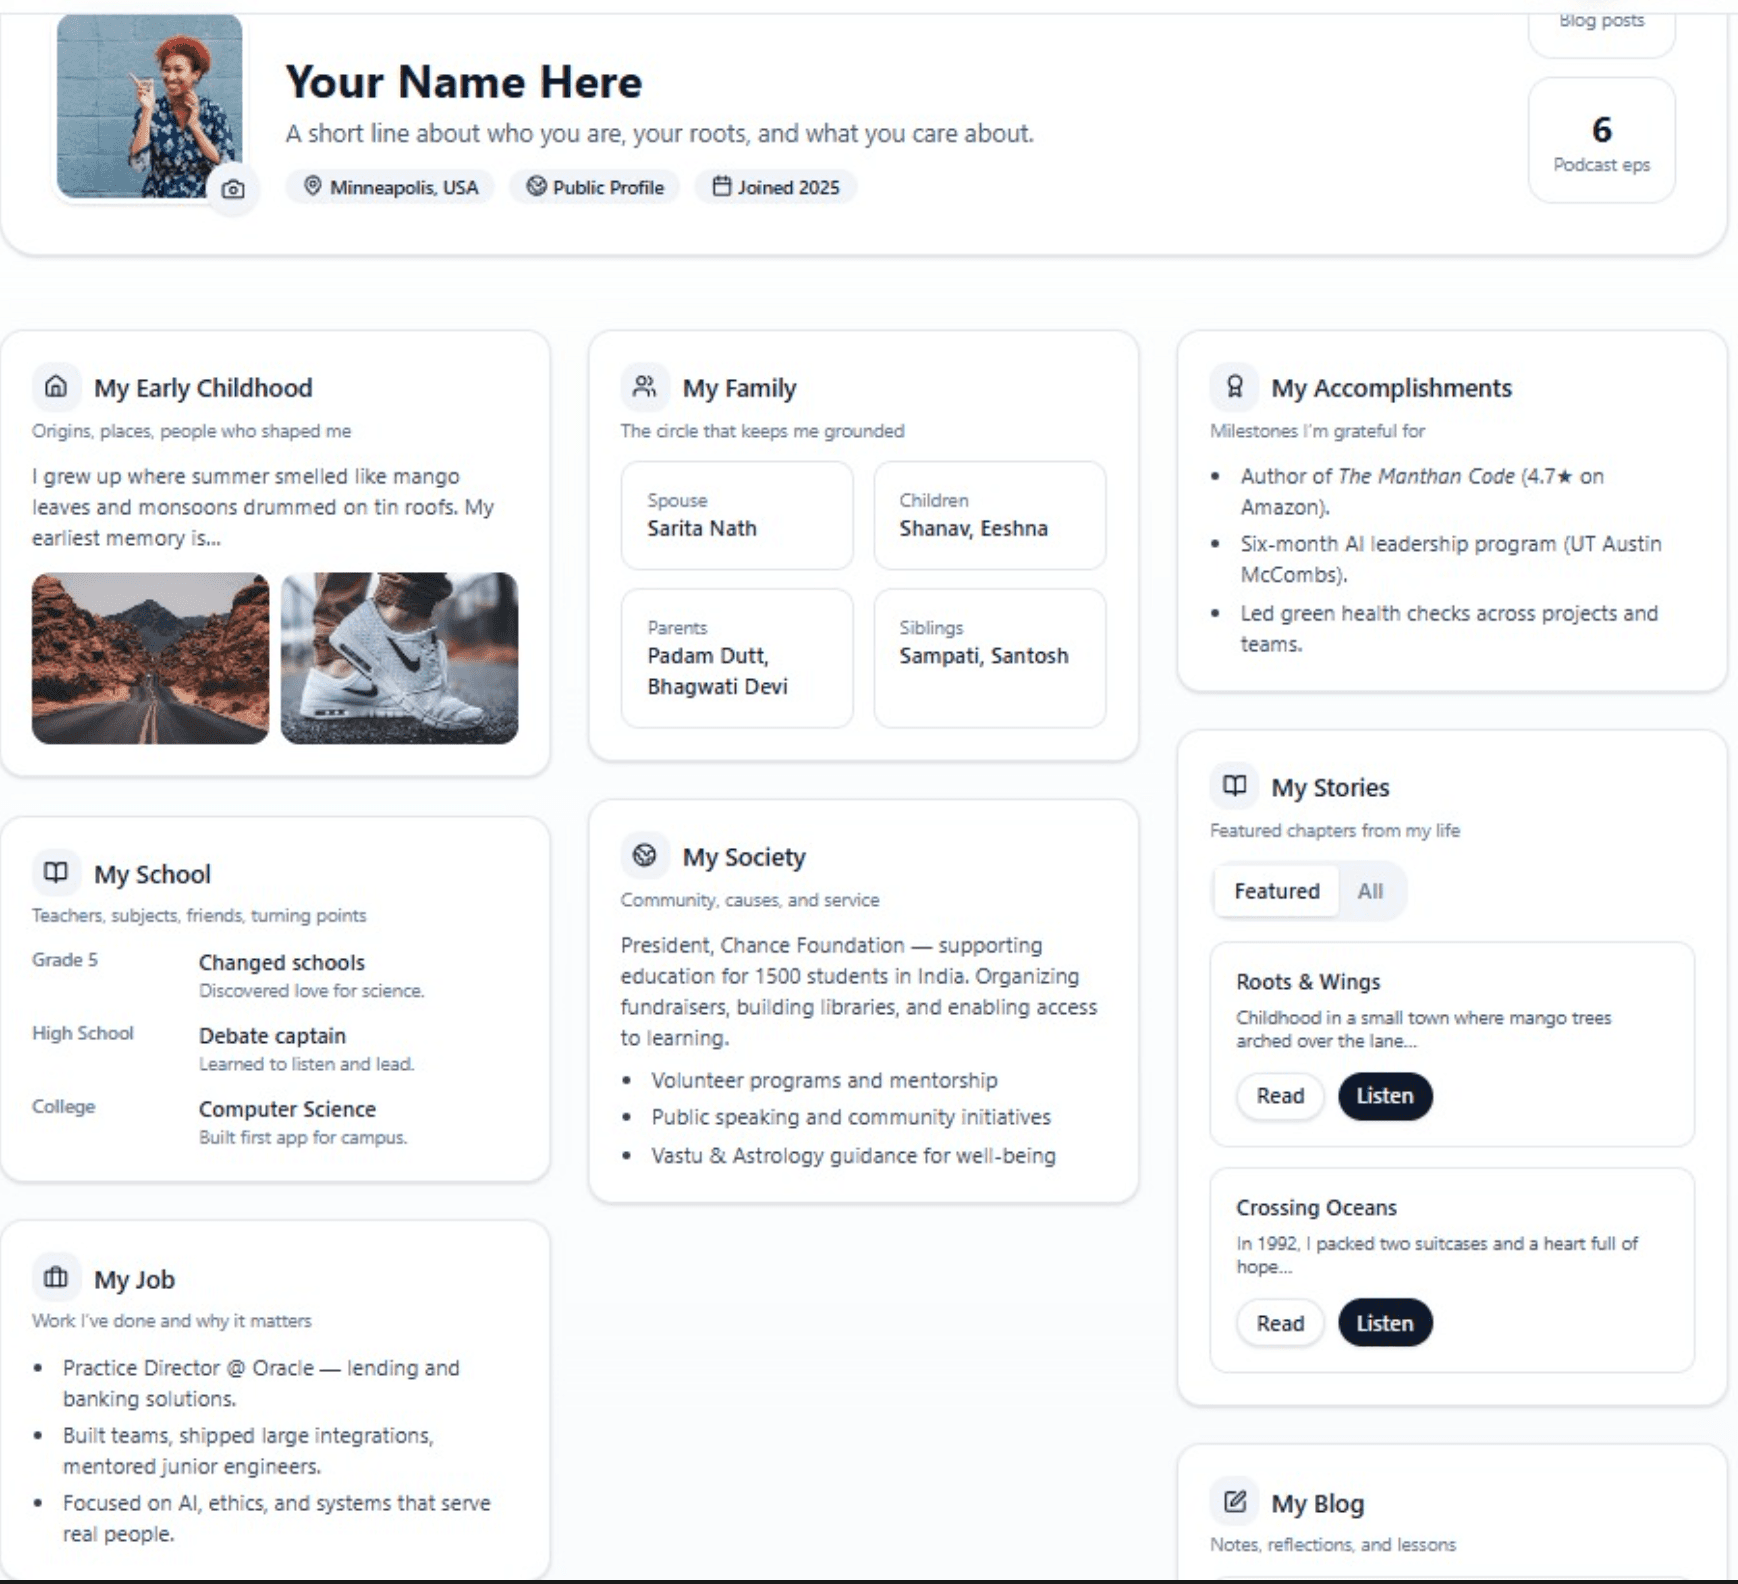
Task: Open the Podcast eps counter card
Action: (x=1601, y=140)
